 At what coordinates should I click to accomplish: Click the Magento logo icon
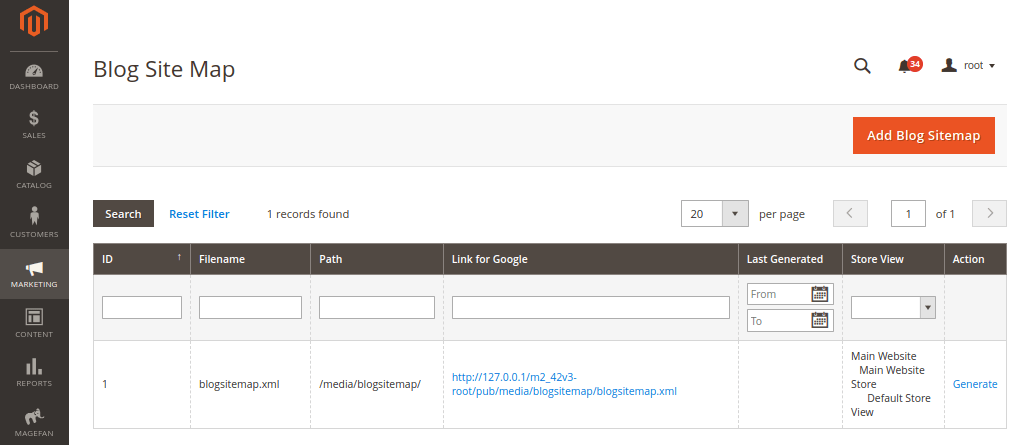coord(34,21)
